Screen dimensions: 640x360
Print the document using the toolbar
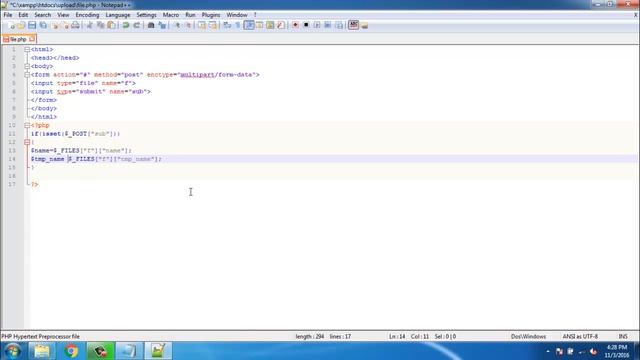(76, 25)
